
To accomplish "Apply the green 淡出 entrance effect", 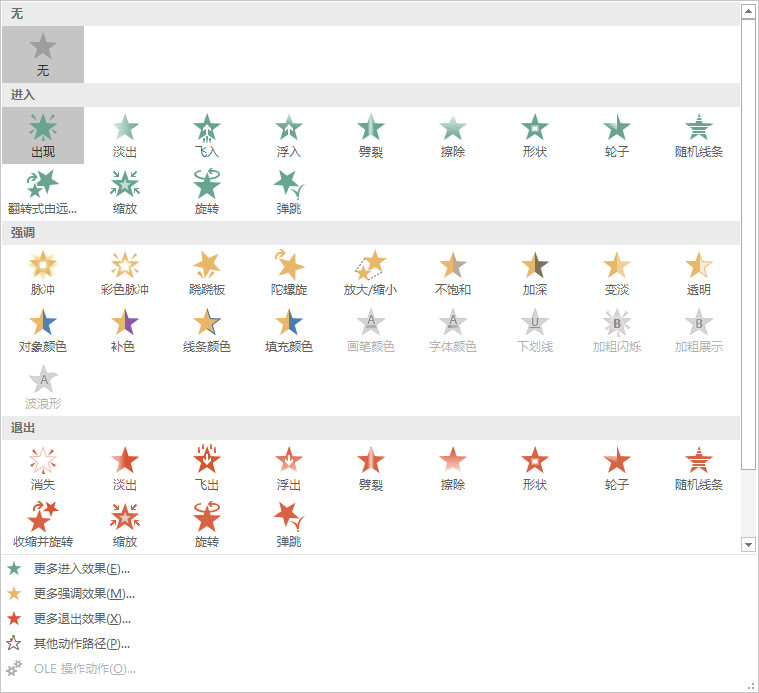I will [x=125, y=136].
